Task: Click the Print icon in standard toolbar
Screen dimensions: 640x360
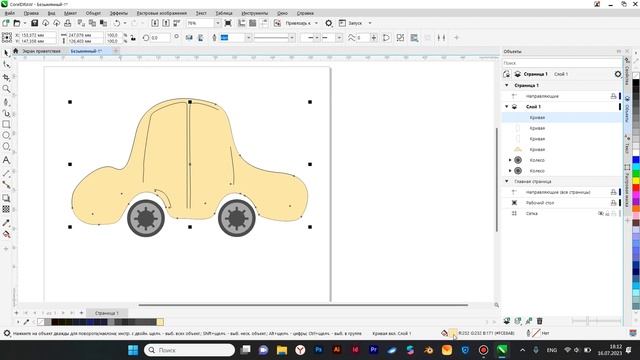Action: pyautogui.click(x=68, y=23)
